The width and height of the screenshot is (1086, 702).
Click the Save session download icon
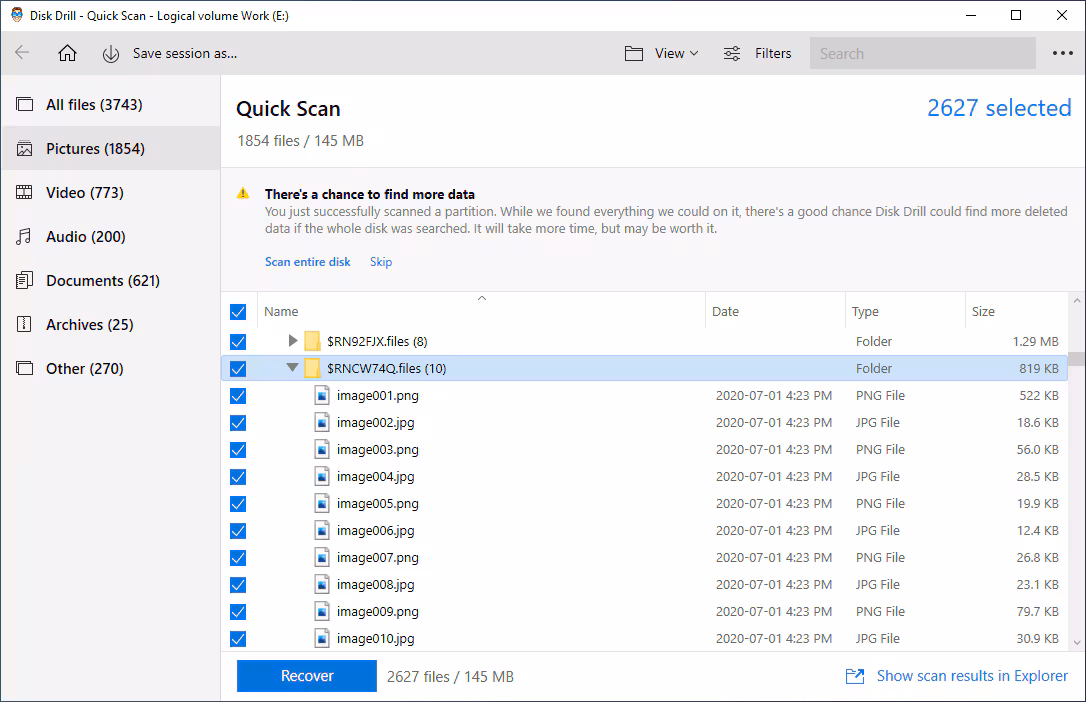coord(111,54)
